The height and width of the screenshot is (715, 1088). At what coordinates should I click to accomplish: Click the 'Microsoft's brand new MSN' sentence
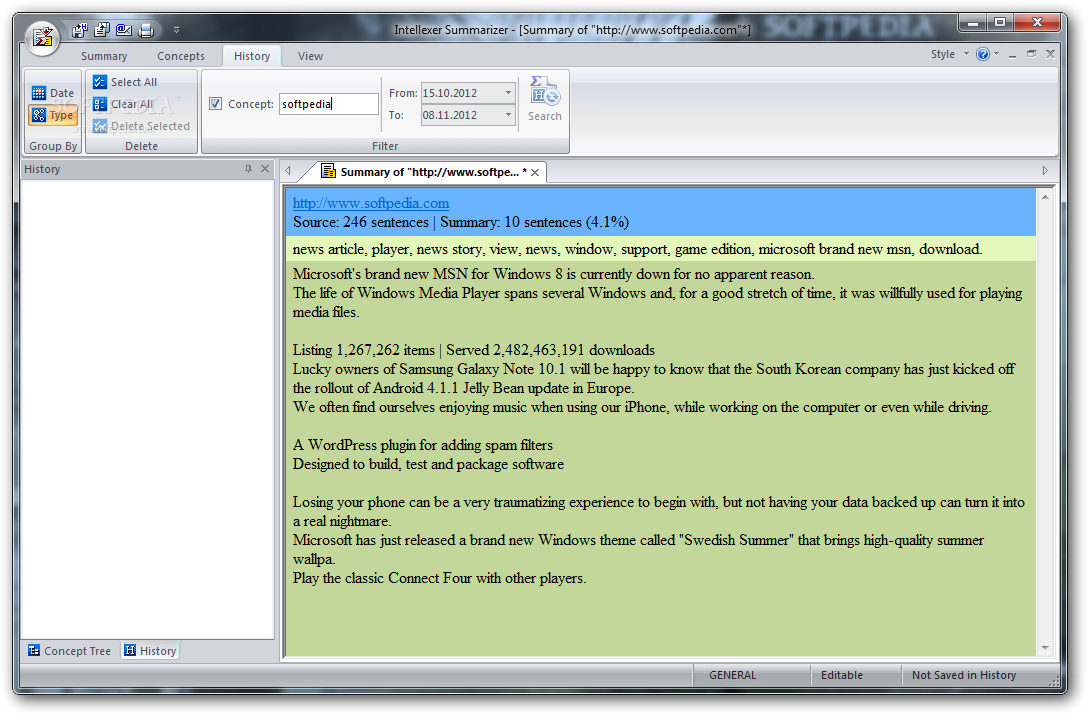click(x=553, y=274)
